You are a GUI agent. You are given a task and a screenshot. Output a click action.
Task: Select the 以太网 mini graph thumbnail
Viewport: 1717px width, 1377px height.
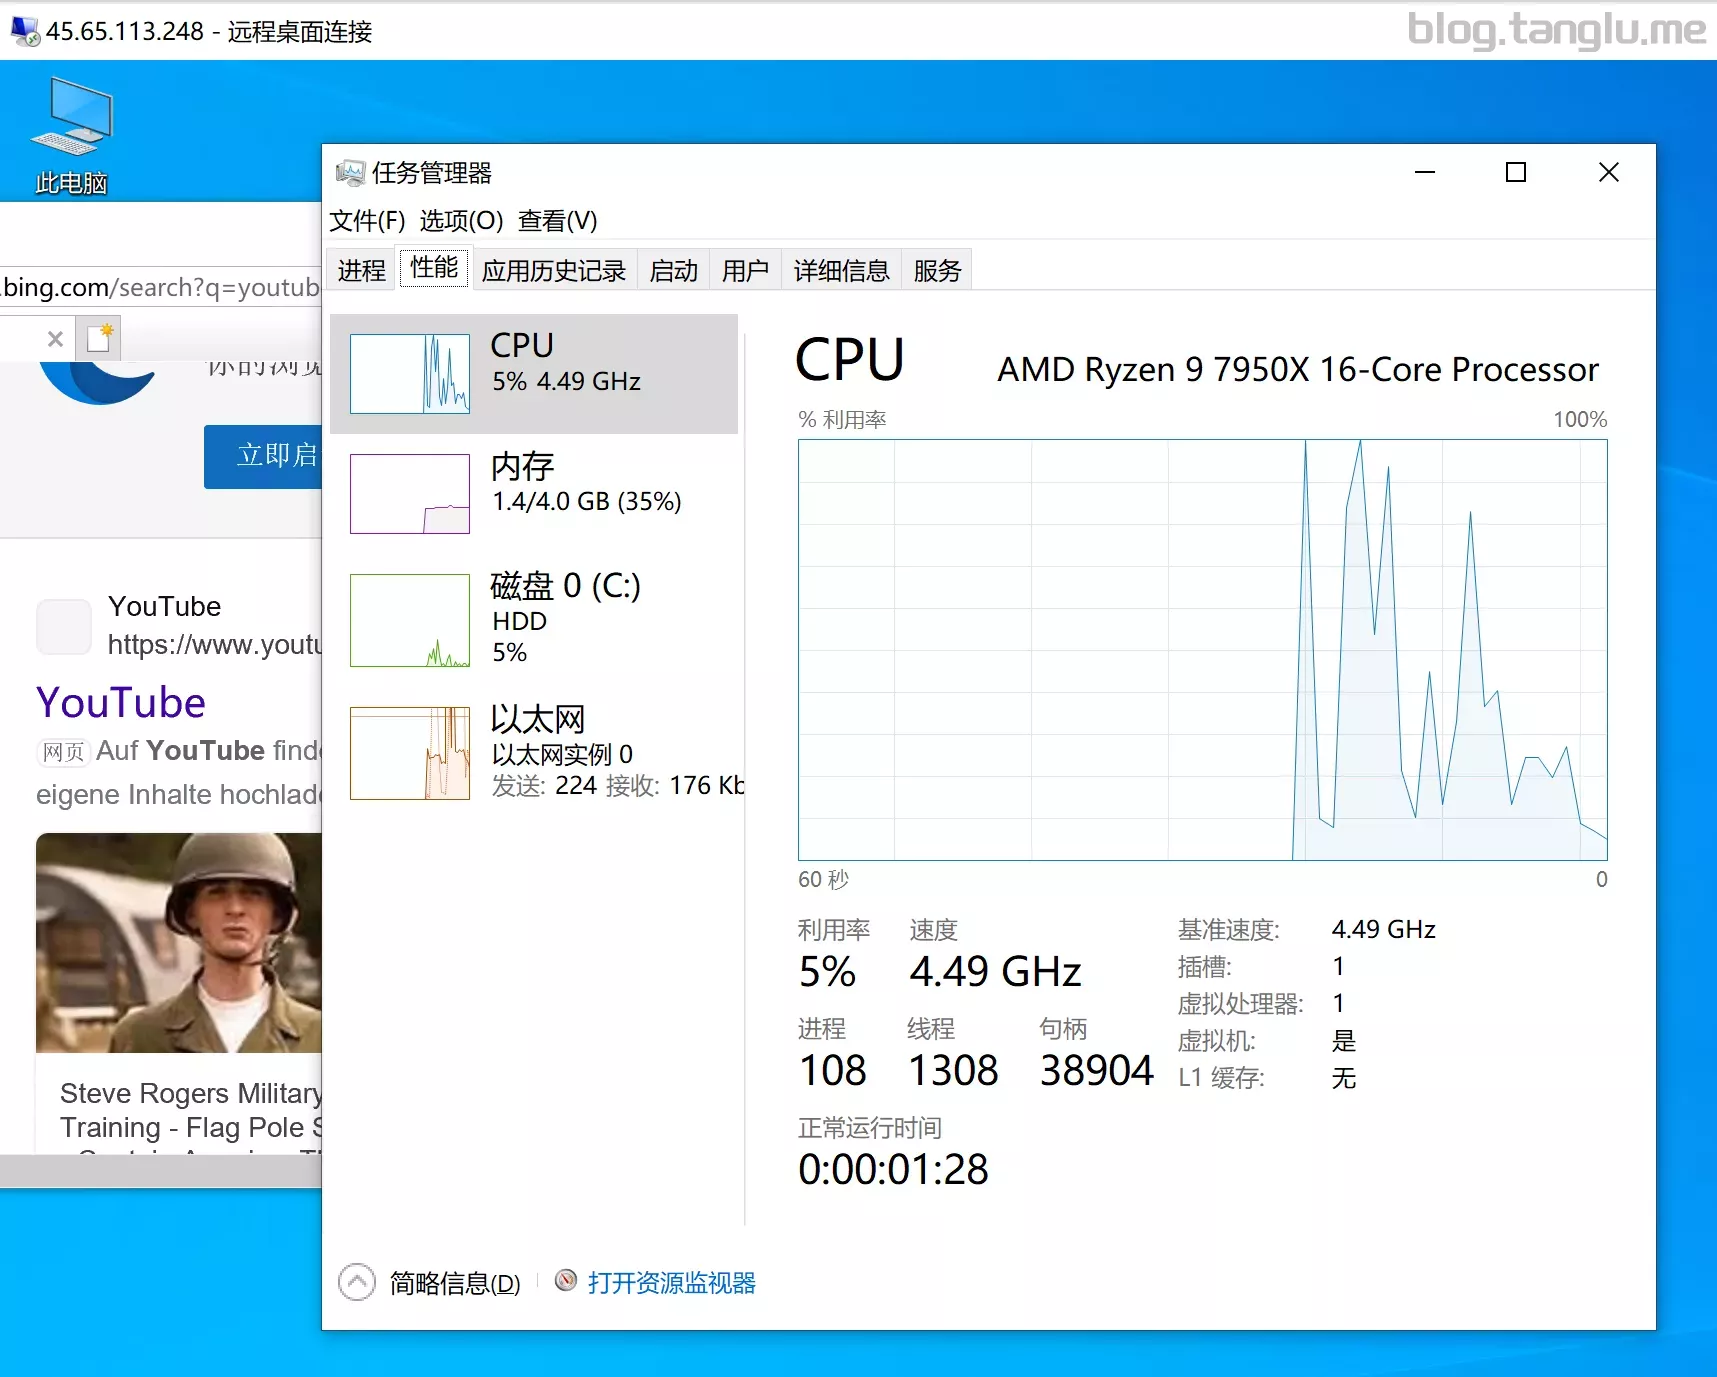(x=410, y=753)
